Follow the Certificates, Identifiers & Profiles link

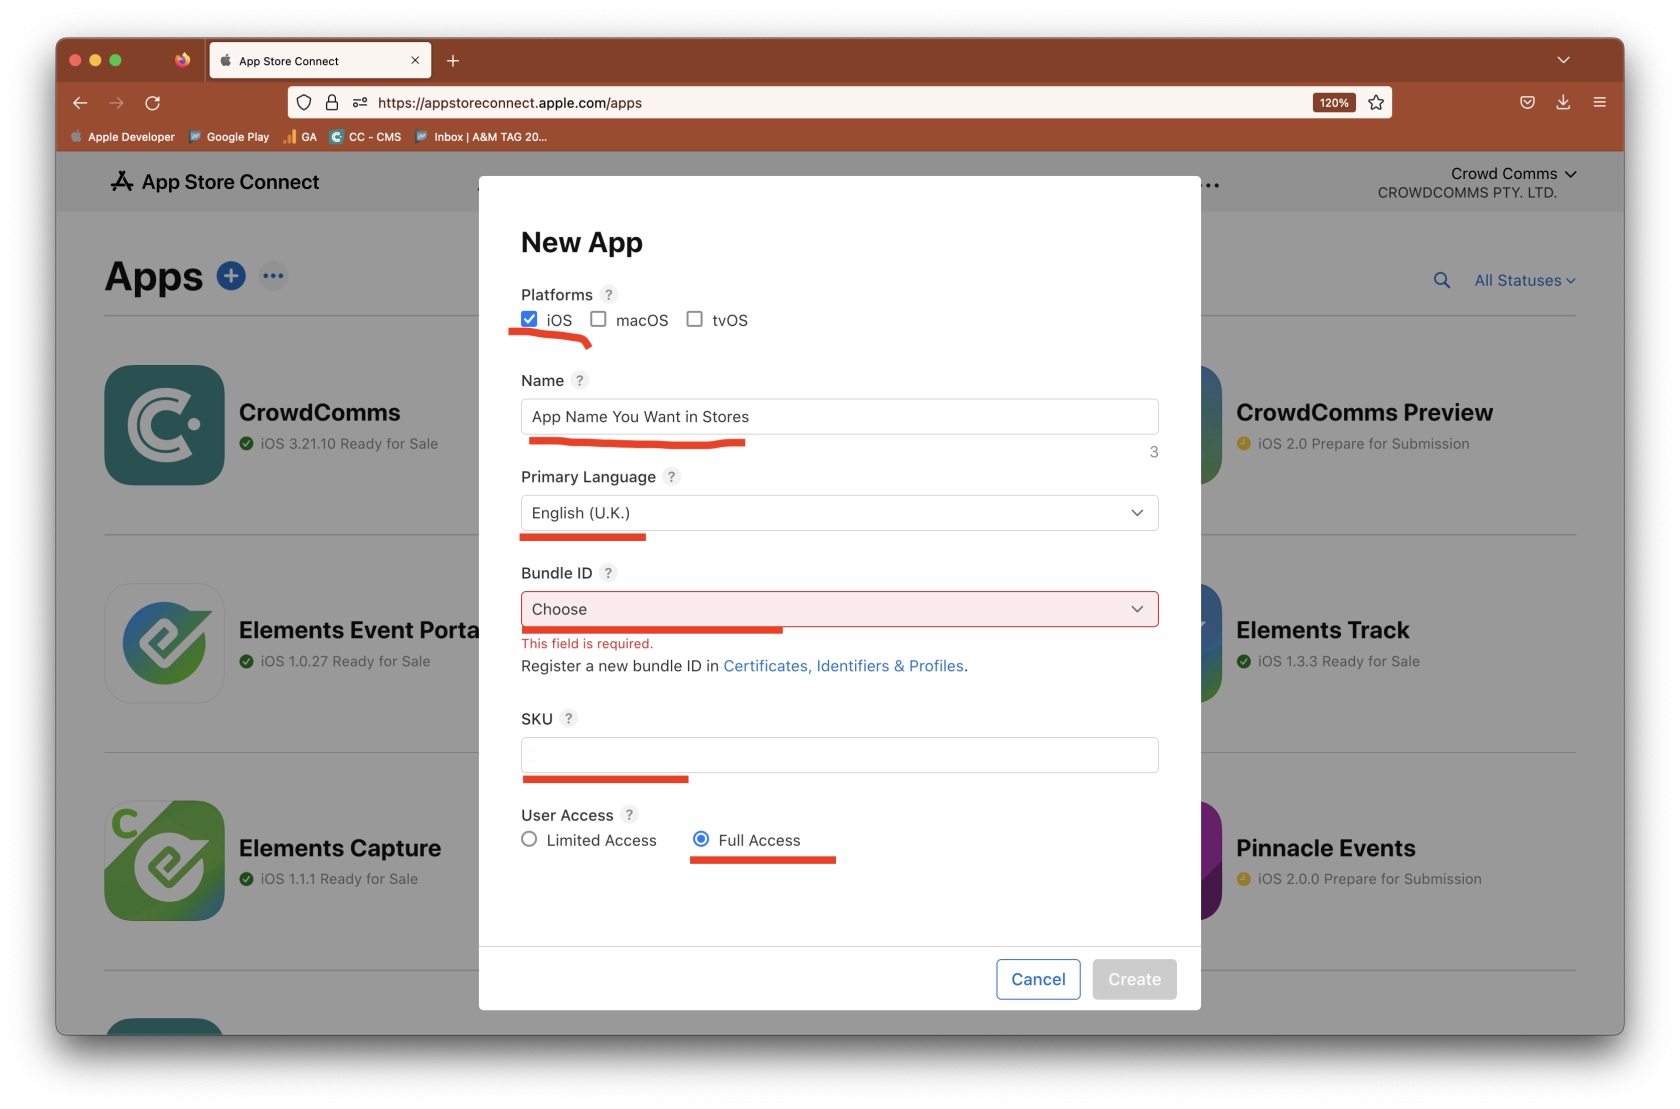tap(843, 666)
